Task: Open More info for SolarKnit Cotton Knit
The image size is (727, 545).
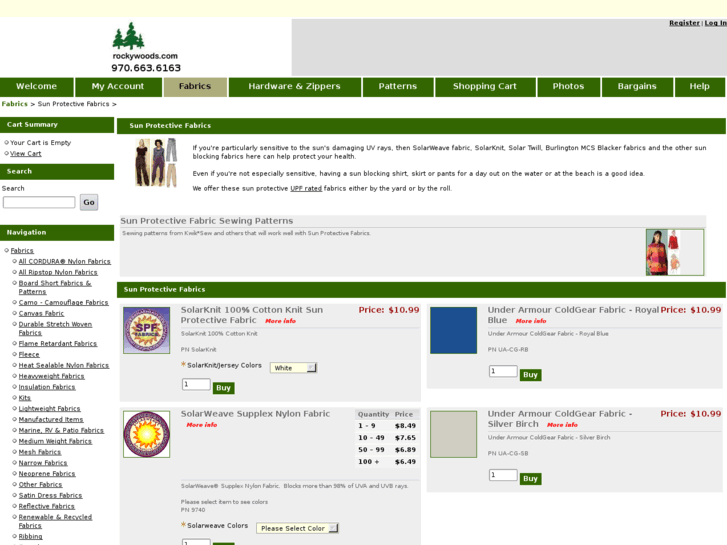Action: [x=281, y=321]
